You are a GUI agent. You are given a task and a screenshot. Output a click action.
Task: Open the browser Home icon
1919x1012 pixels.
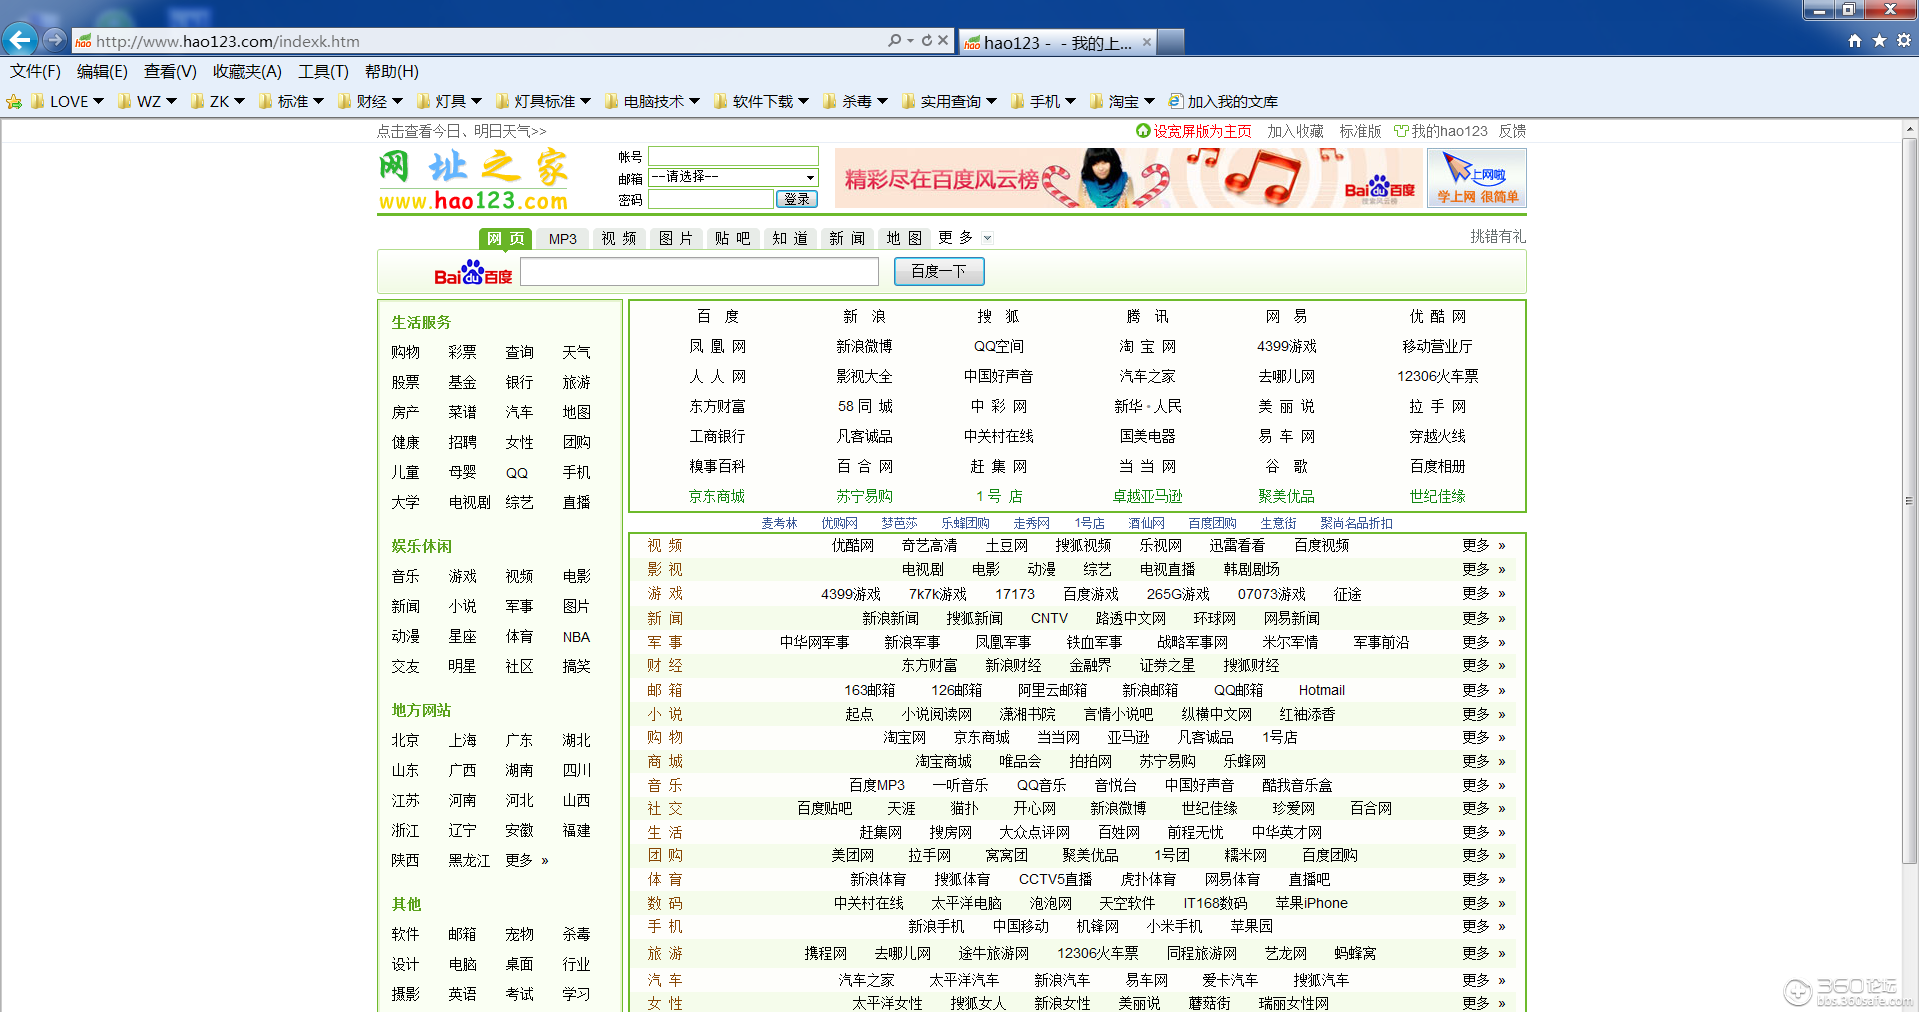click(1855, 40)
